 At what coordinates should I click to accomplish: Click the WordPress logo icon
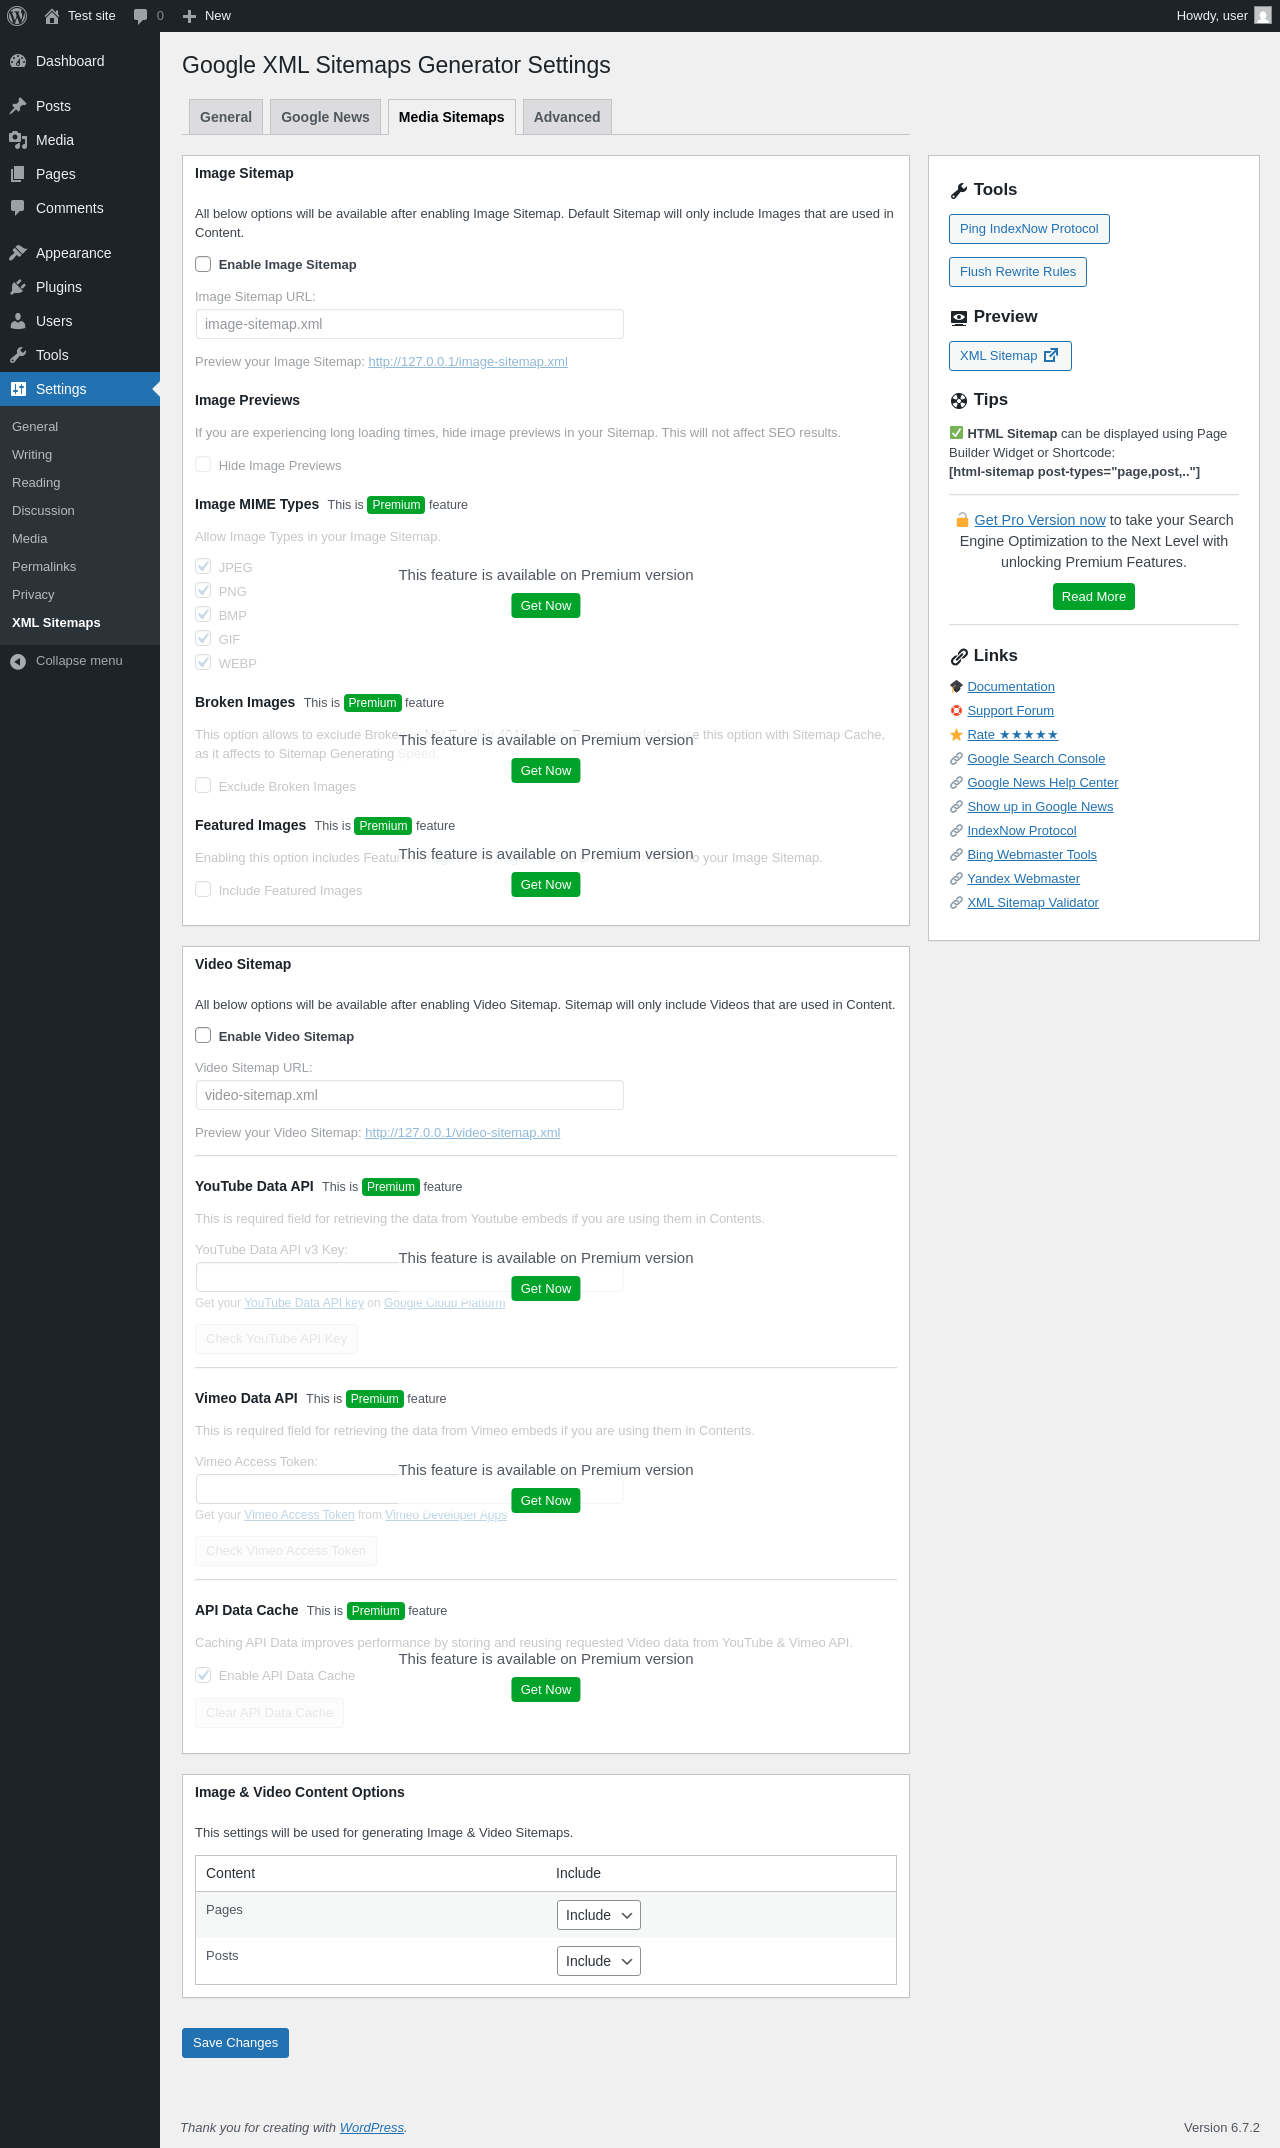pos(17,16)
